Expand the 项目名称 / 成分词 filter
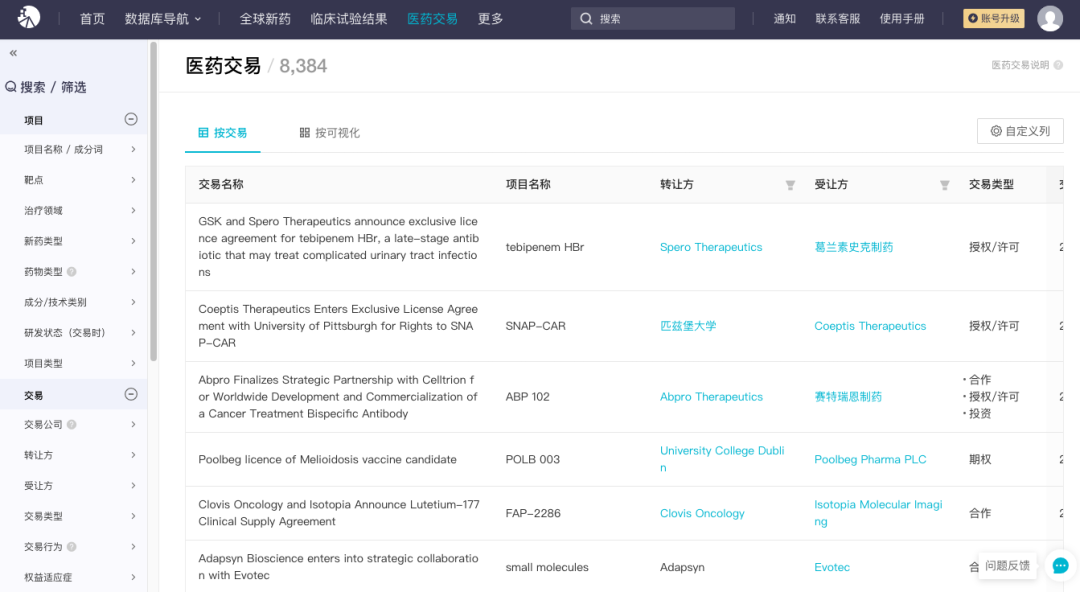Image resolution: width=1080 pixels, height=592 pixels. click(133, 150)
